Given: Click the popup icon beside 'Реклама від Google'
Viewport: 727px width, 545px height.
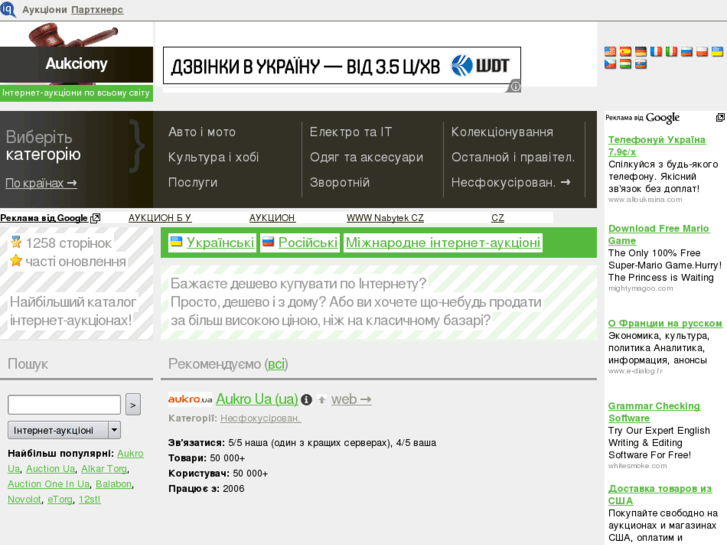Looking at the screenshot, I should 95,218.
